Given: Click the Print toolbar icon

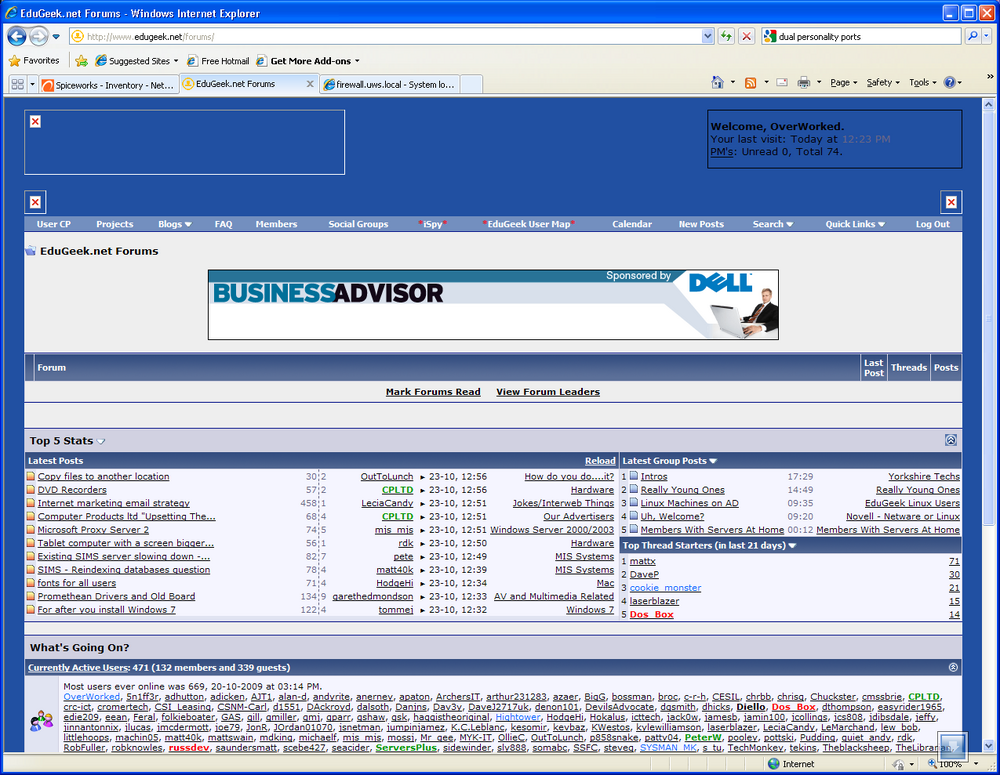Looking at the screenshot, I should (x=804, y=82).
